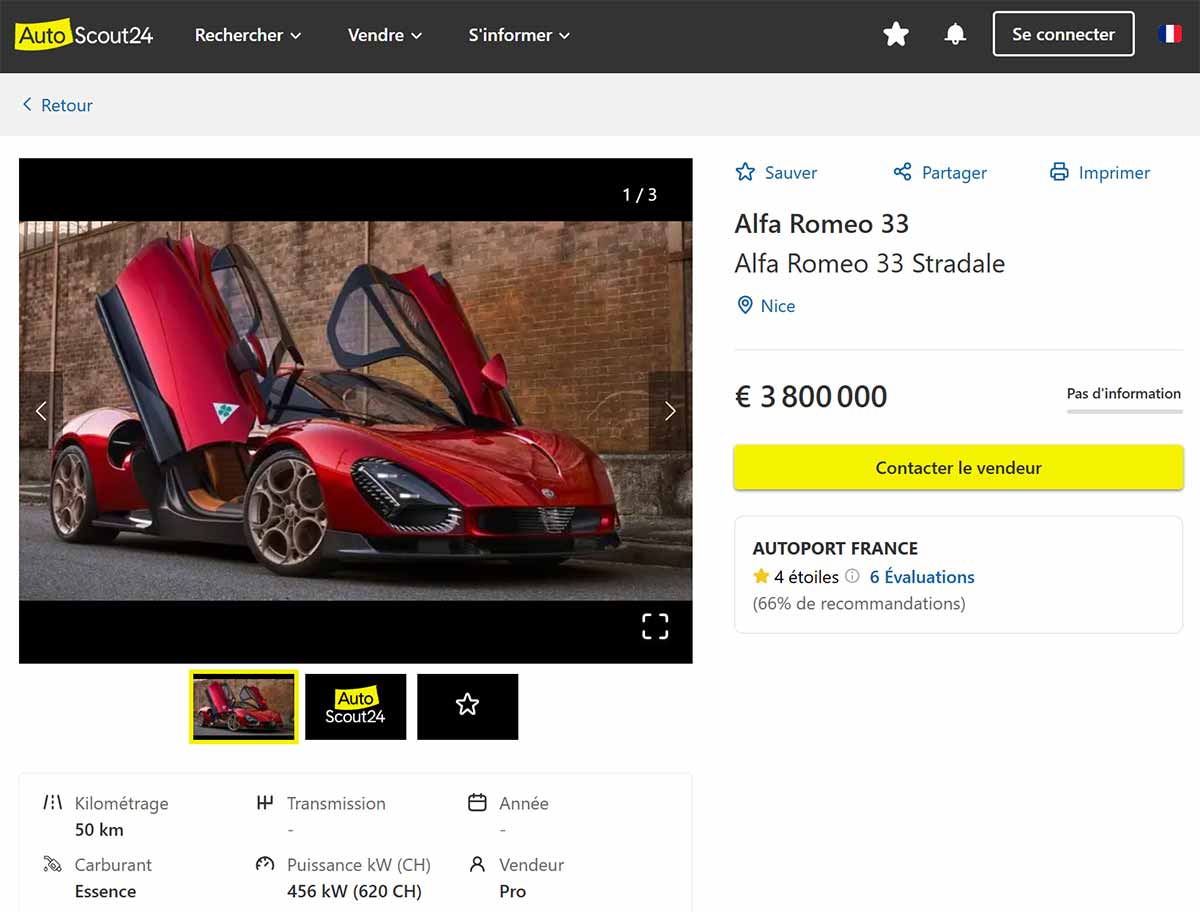Open the photo gallery in fullscreen
1200x912 pixels.
[655, 626]
